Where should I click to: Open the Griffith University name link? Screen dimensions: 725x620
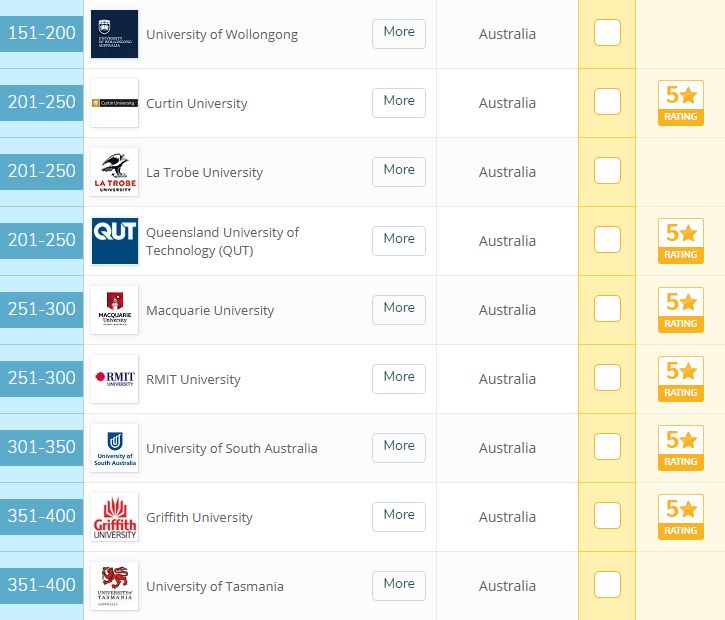[x=199, y=517]
